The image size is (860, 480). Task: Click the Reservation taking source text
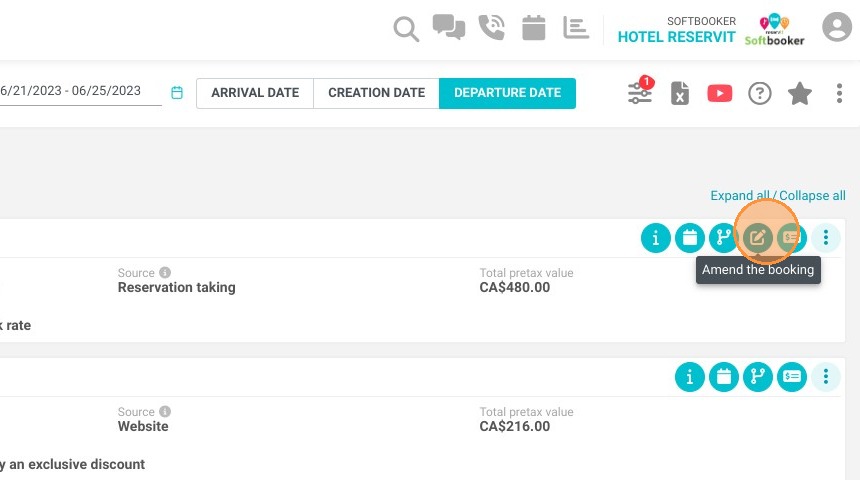coord(177,287)
